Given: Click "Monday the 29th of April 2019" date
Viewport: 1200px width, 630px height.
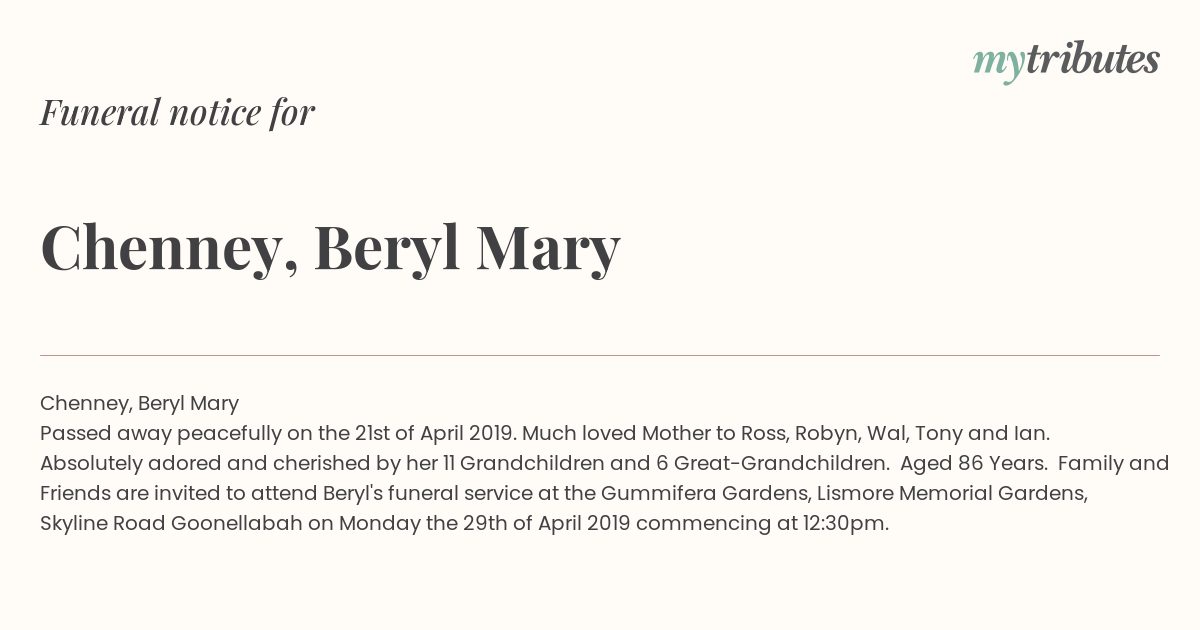Looking at the screenshot, I should click(x=485, y=524).
